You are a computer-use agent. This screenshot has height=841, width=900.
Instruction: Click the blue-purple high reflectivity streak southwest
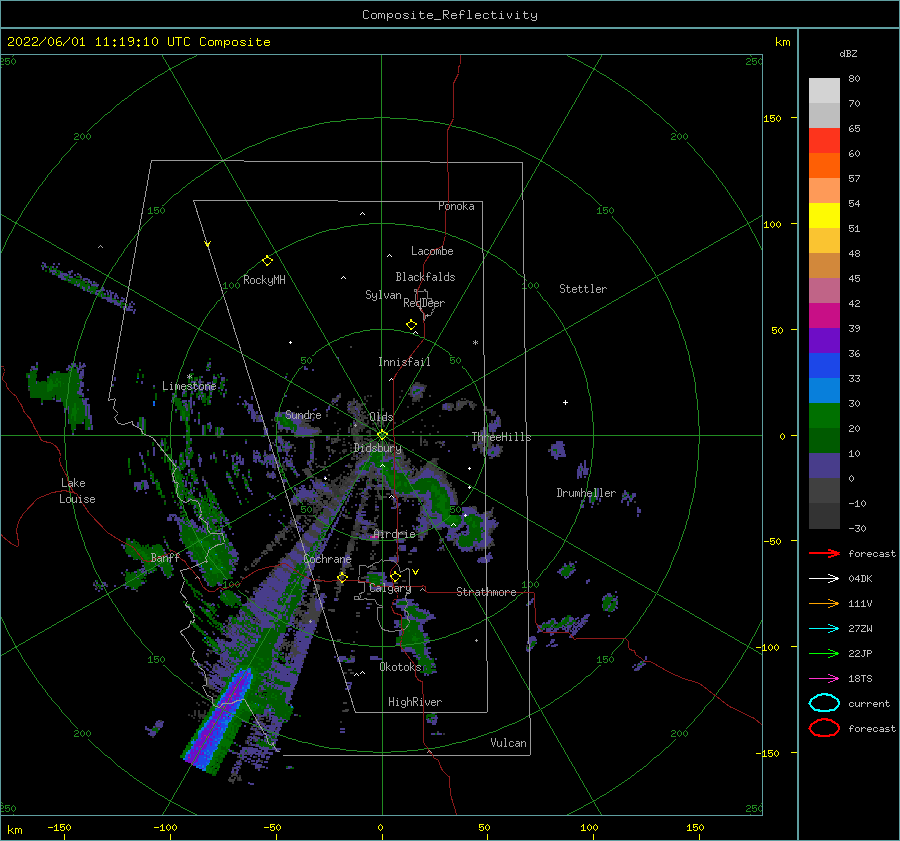[219, 719]
